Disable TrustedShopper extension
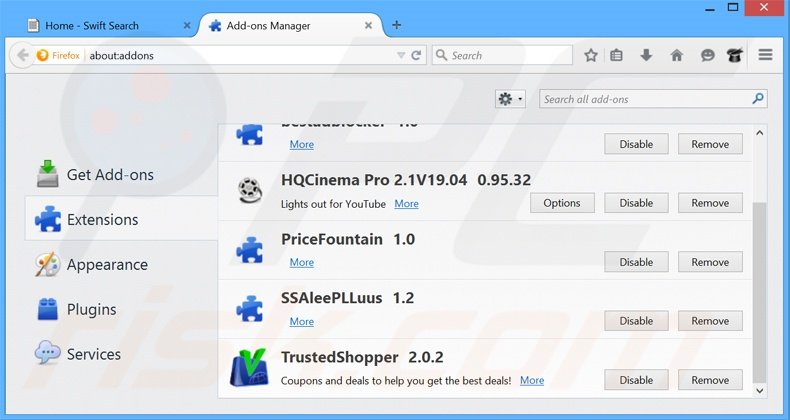The image size is (790, 420). (636, 380)
